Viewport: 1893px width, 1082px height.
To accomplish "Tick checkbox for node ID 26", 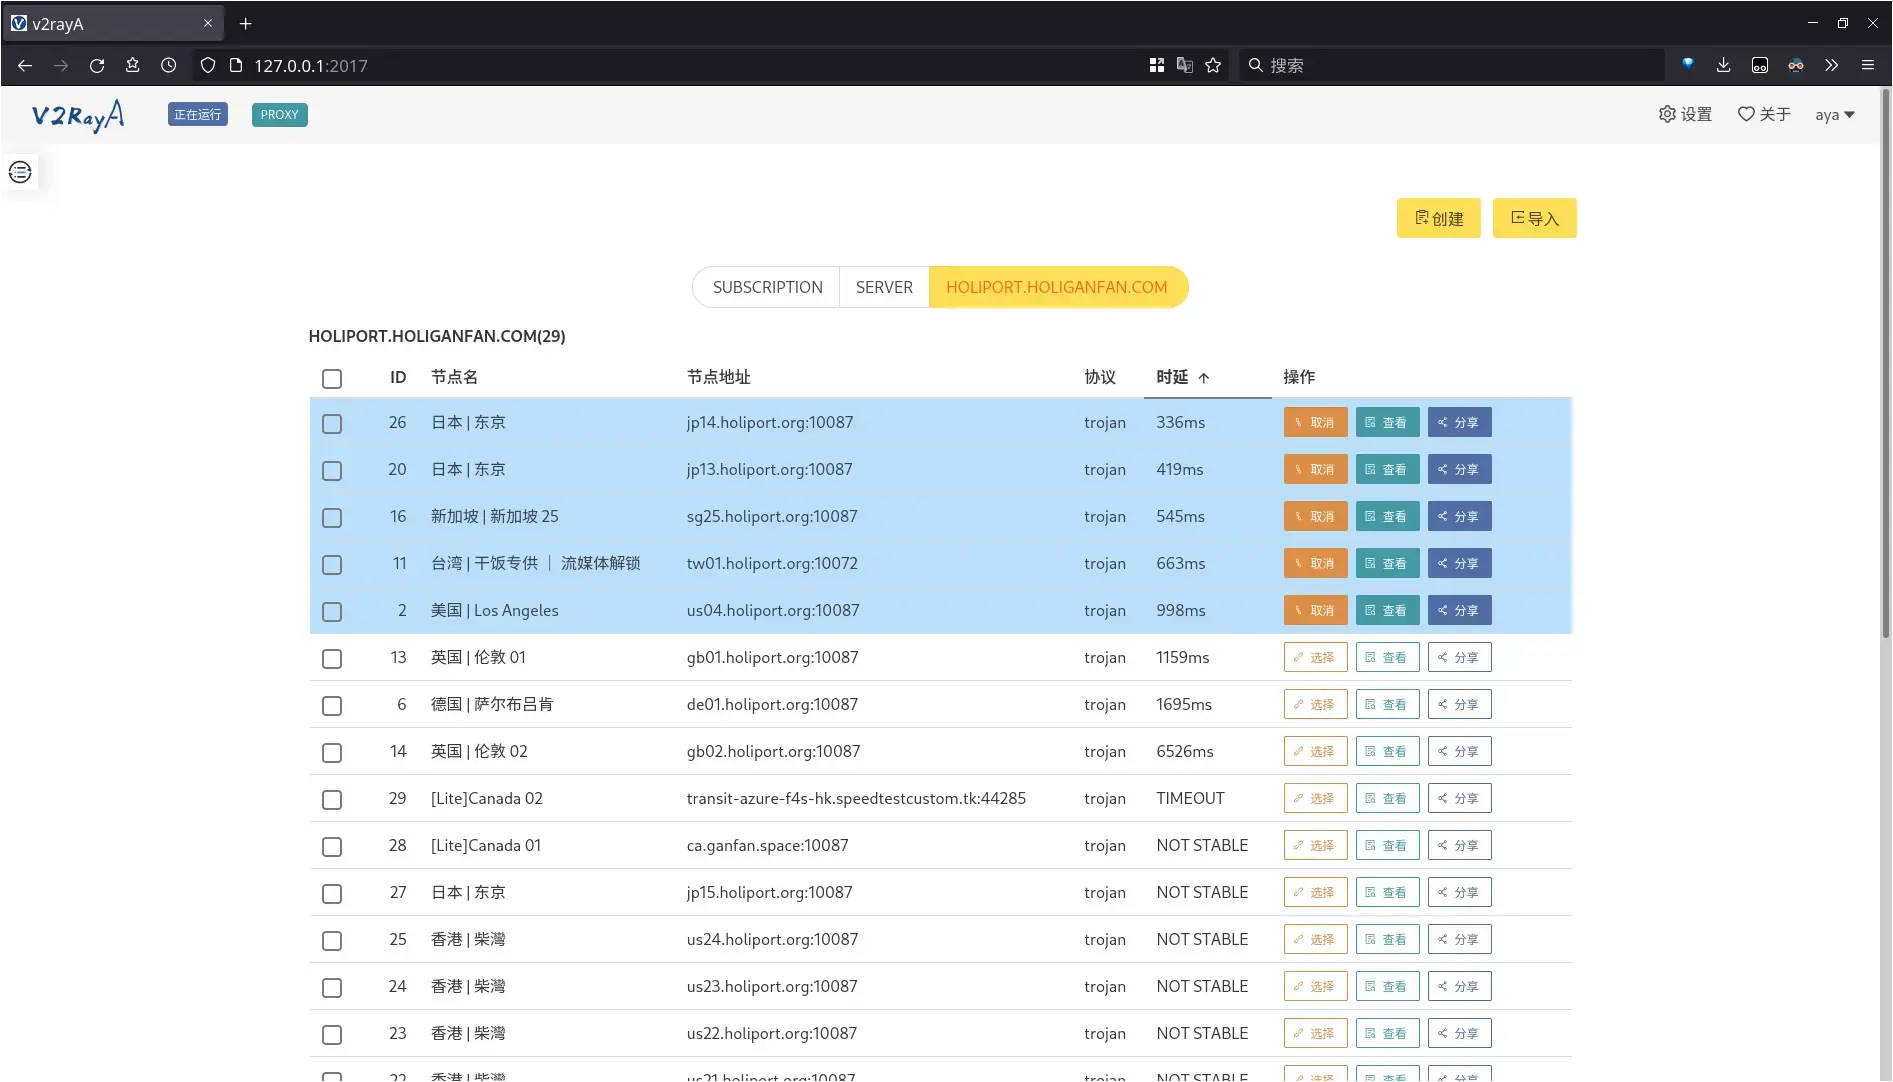I will point(332,424).
